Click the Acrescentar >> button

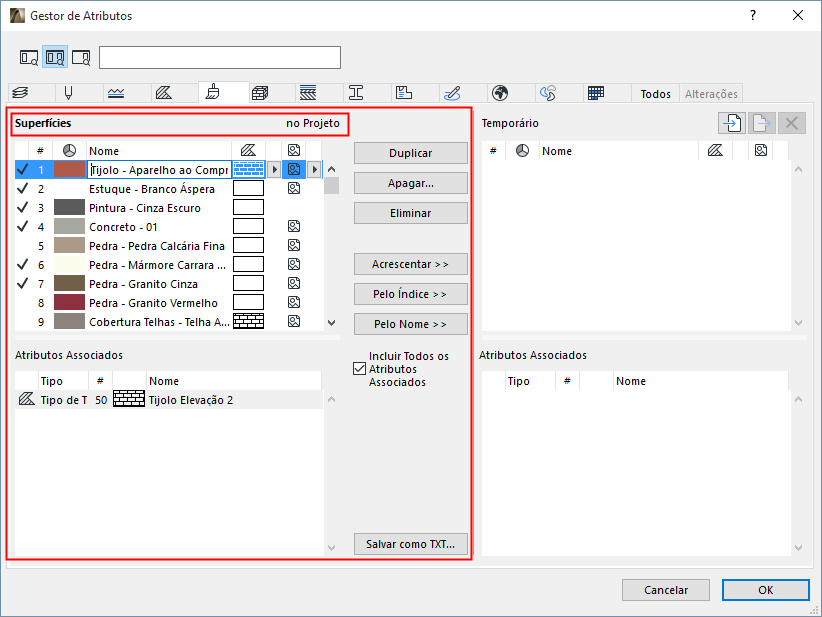410,264
